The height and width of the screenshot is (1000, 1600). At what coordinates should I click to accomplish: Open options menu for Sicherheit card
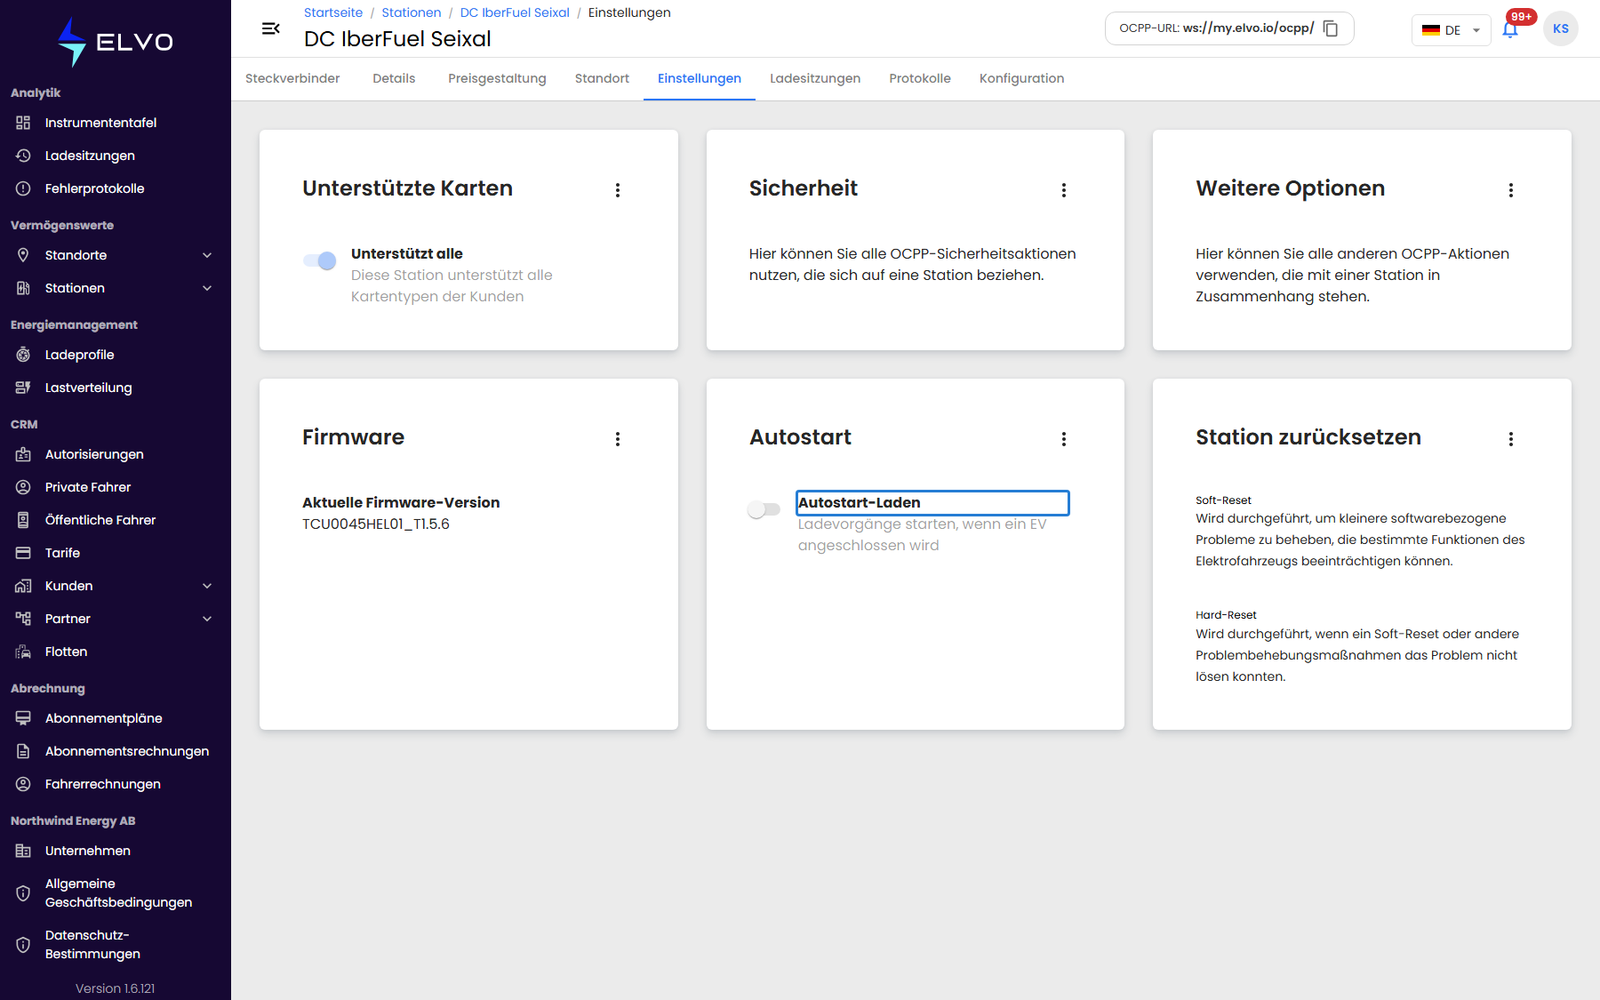[x=1064, y=190]
